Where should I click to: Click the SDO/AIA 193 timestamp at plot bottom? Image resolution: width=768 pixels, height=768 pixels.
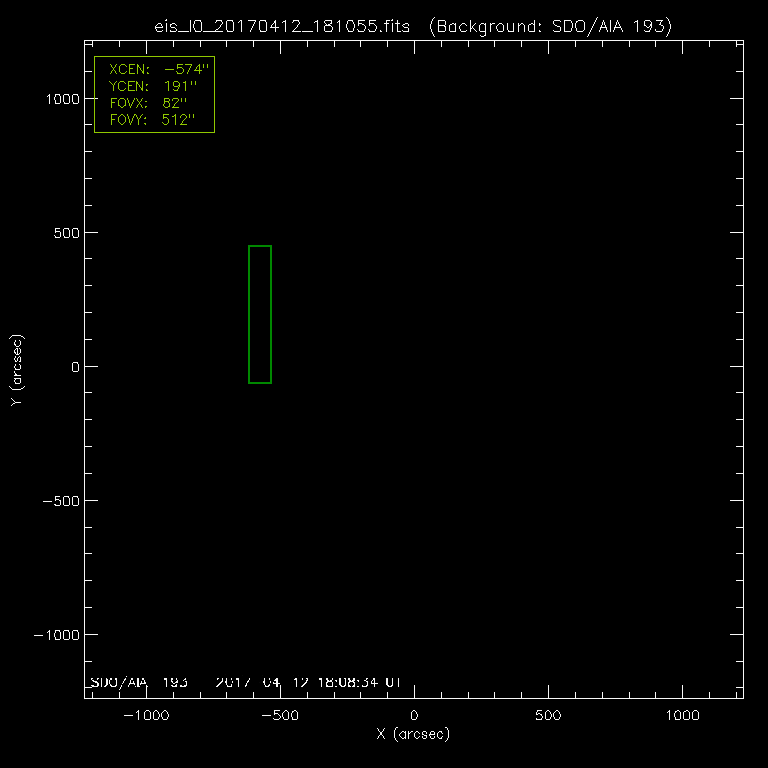(x=245, y=682)
